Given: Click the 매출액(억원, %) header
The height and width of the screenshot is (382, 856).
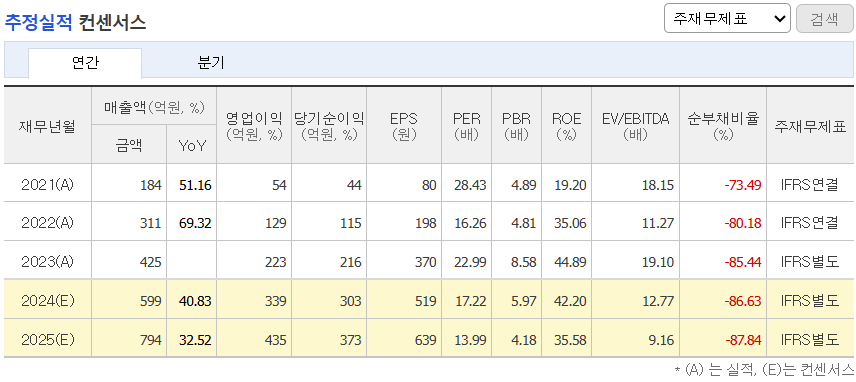Looking at the screenshot, I should click(x=154, y=107).
